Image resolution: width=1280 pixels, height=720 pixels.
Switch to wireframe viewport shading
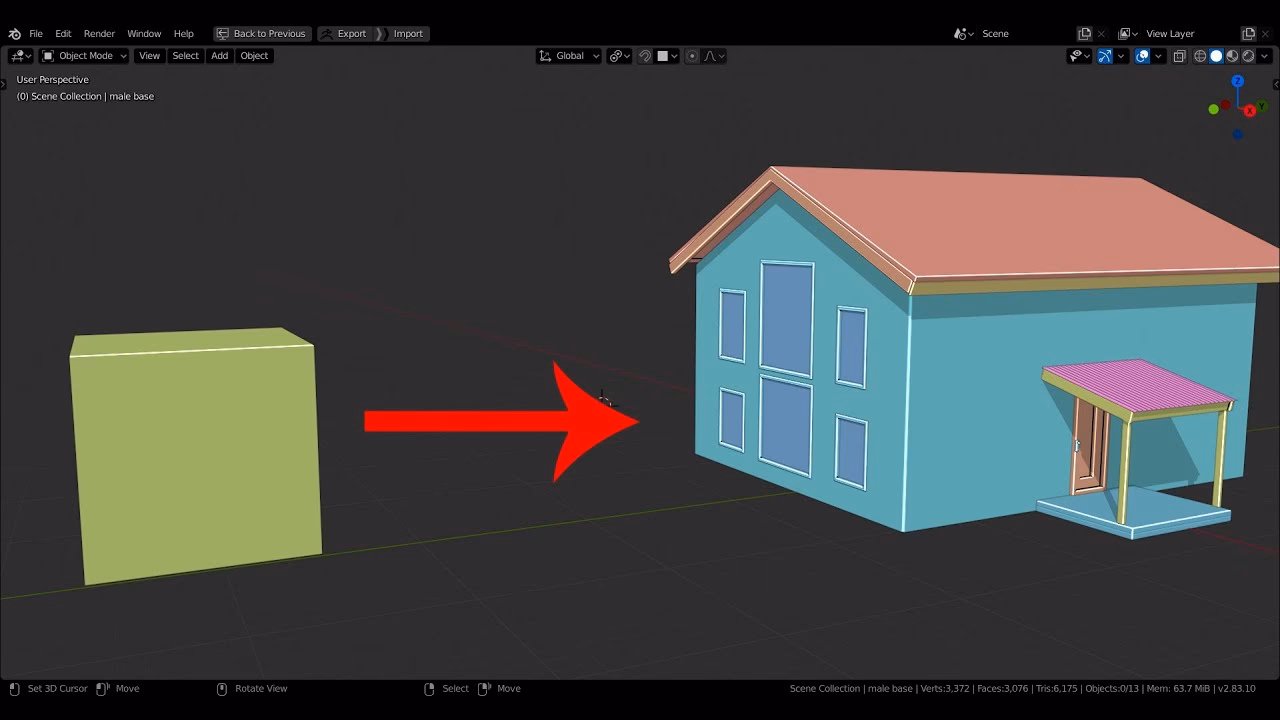(x=1200, y=56)
